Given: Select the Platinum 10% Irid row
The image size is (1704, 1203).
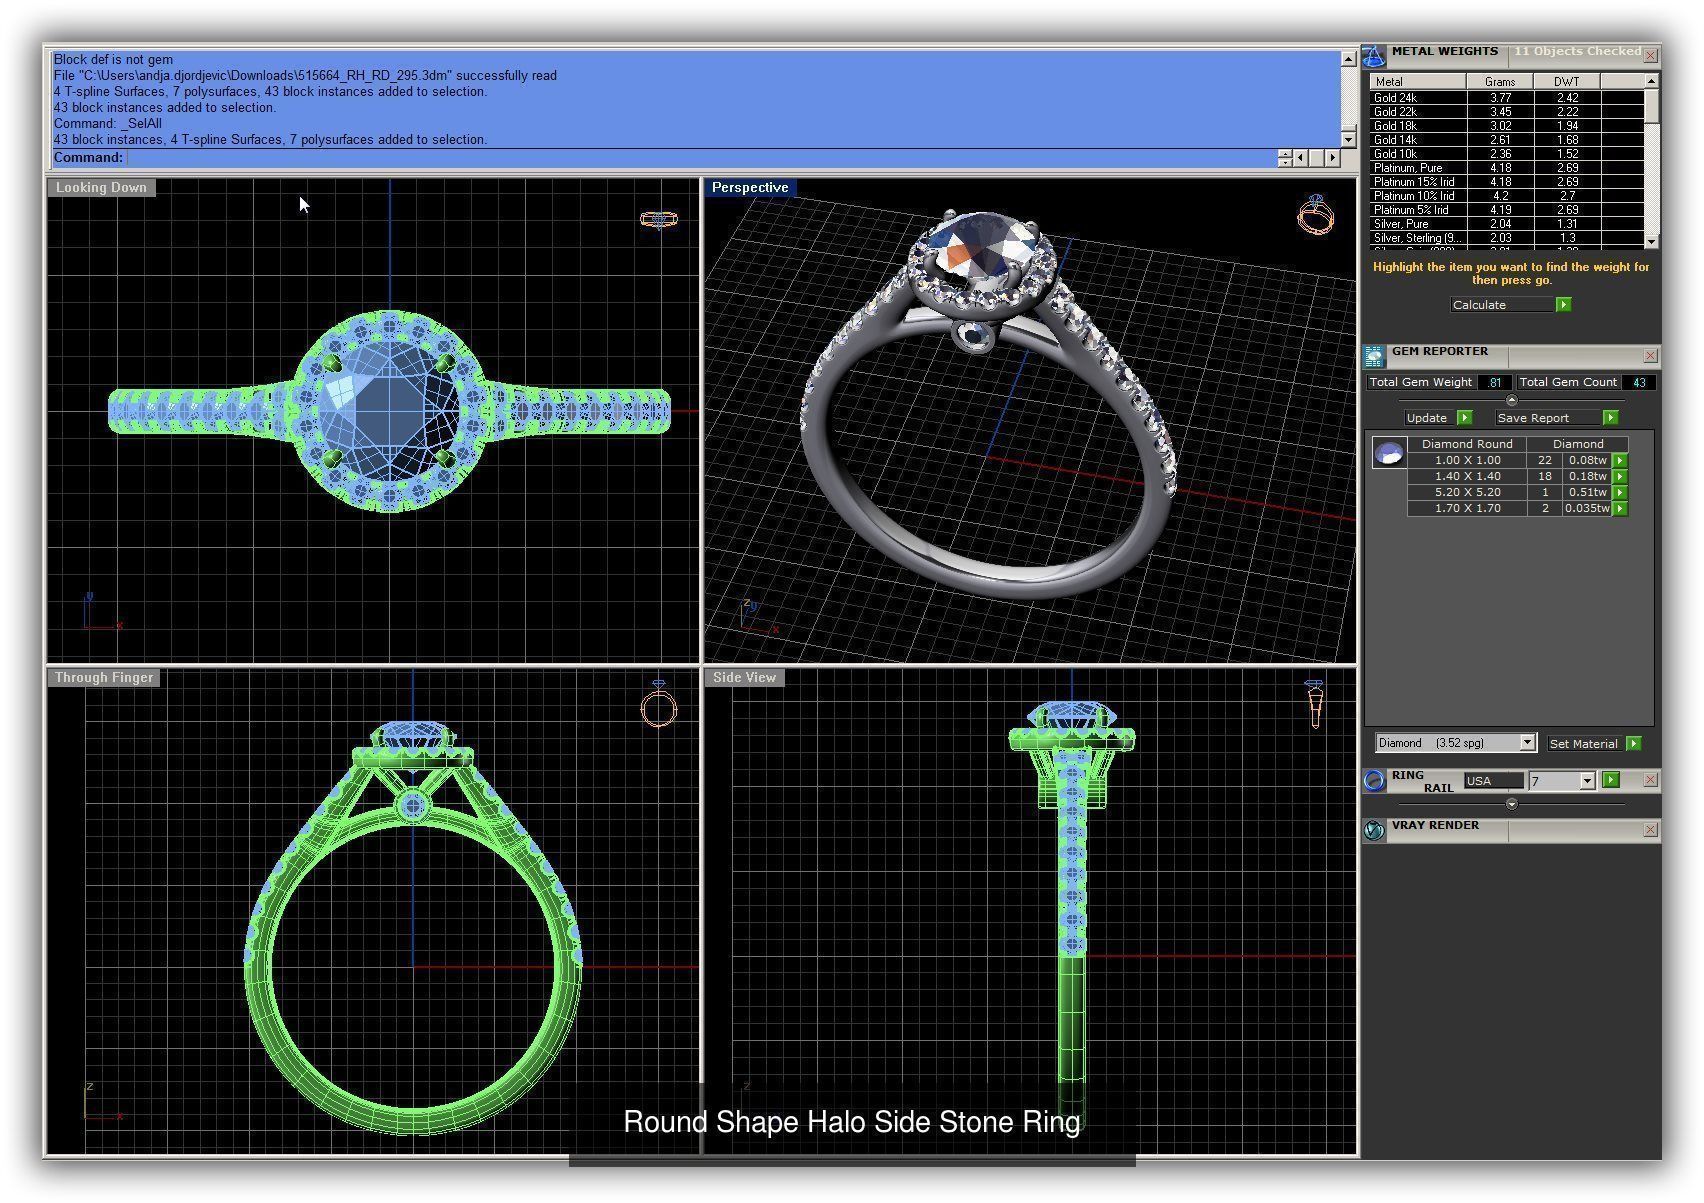Looking at the screenshot, I should pos(1507,196).
